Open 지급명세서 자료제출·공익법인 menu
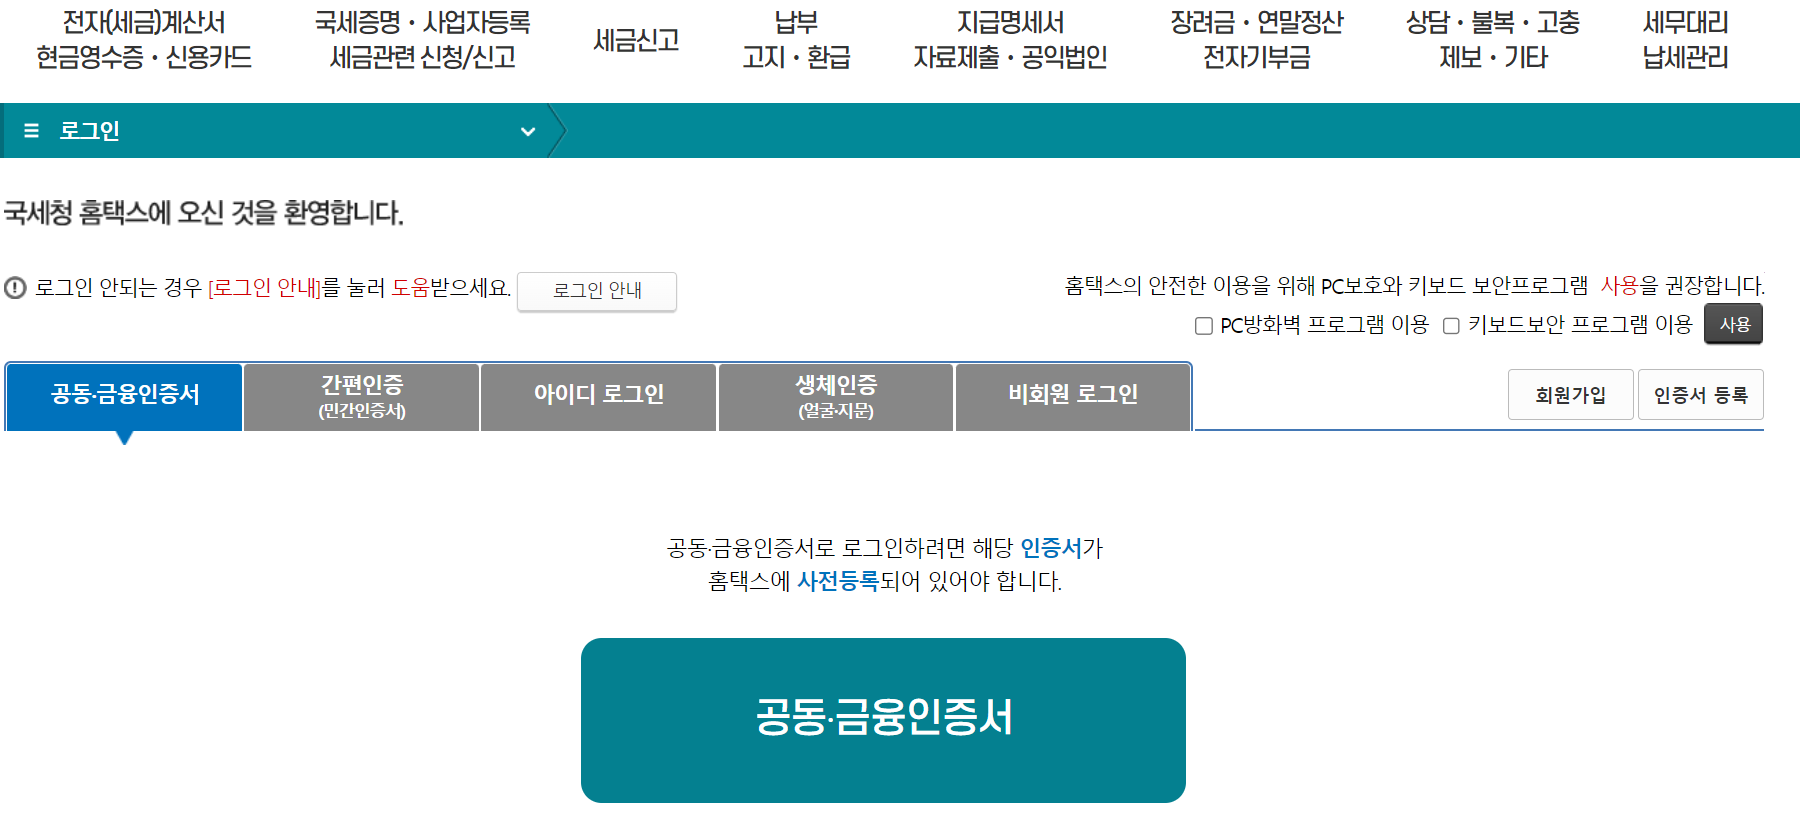Viewport: 1800px width, 833px height. tap(1010, 40)
